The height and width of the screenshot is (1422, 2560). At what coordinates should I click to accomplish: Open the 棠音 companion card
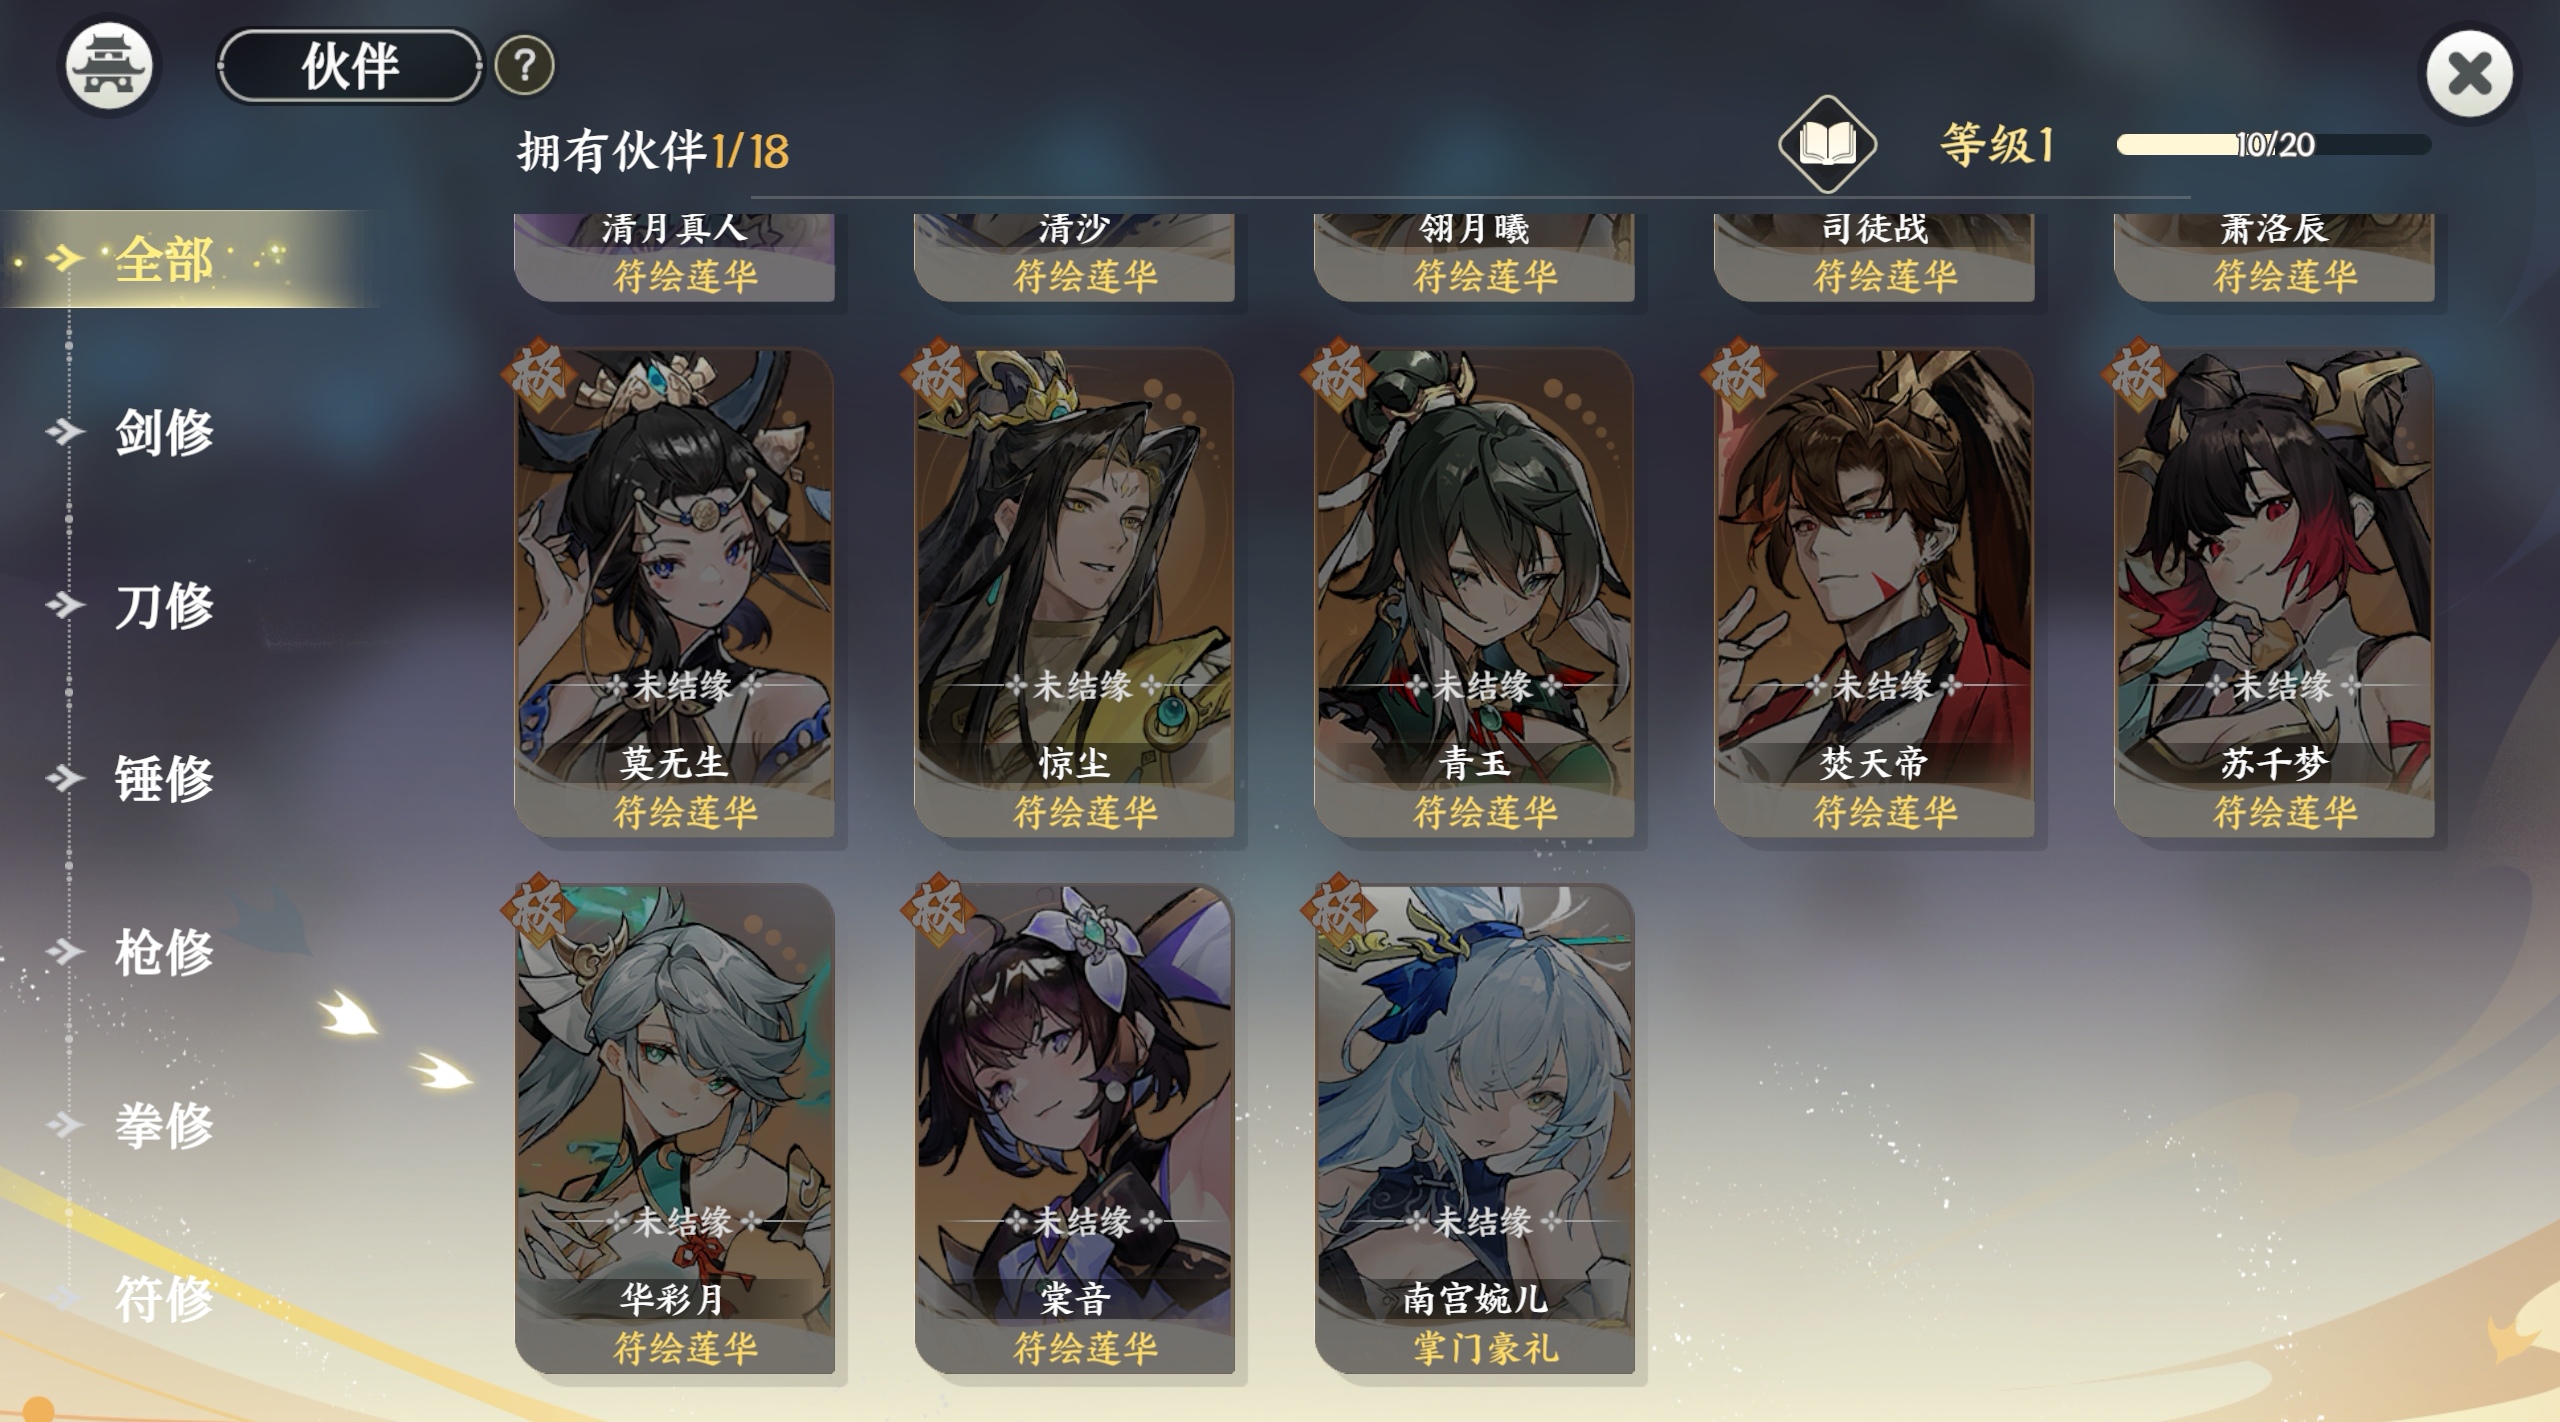point(1074,1128)
